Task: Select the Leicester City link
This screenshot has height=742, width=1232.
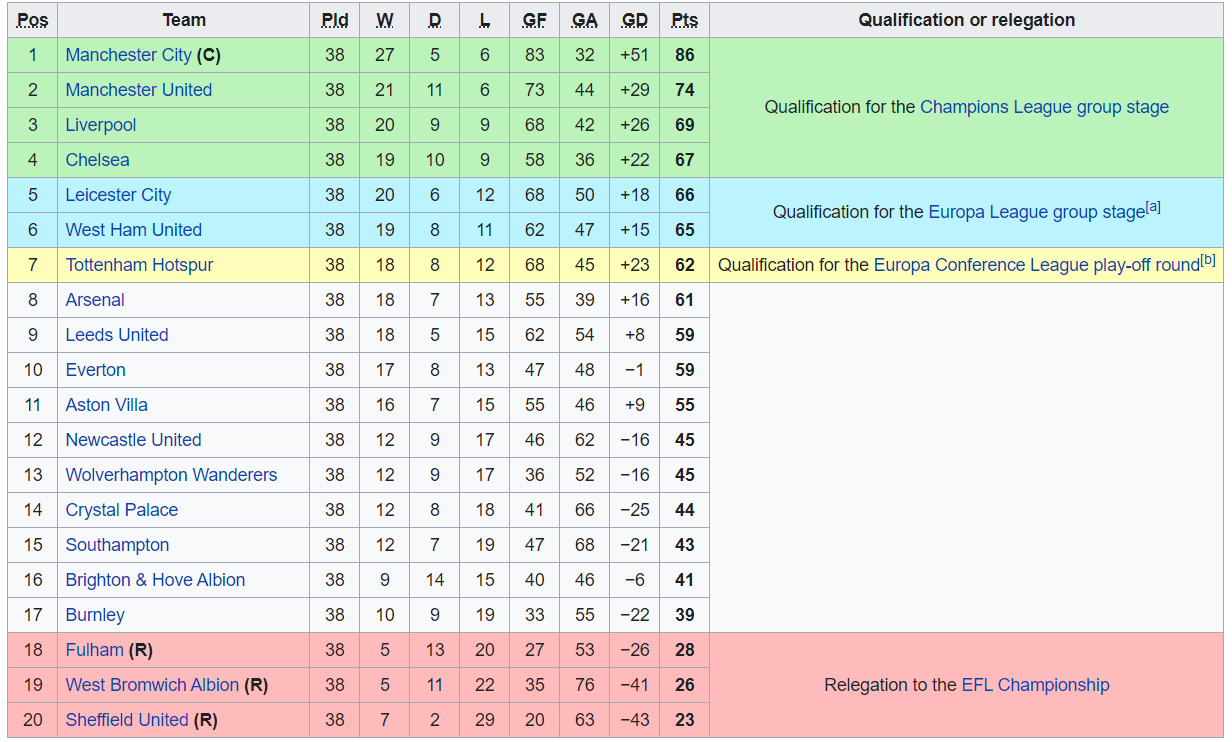Action: click(118, 195)
